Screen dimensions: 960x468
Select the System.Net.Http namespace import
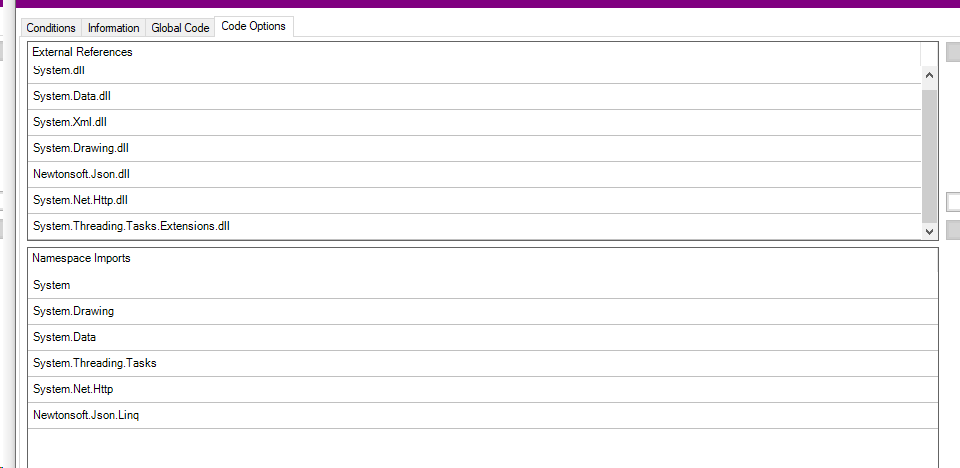point(483,389)
